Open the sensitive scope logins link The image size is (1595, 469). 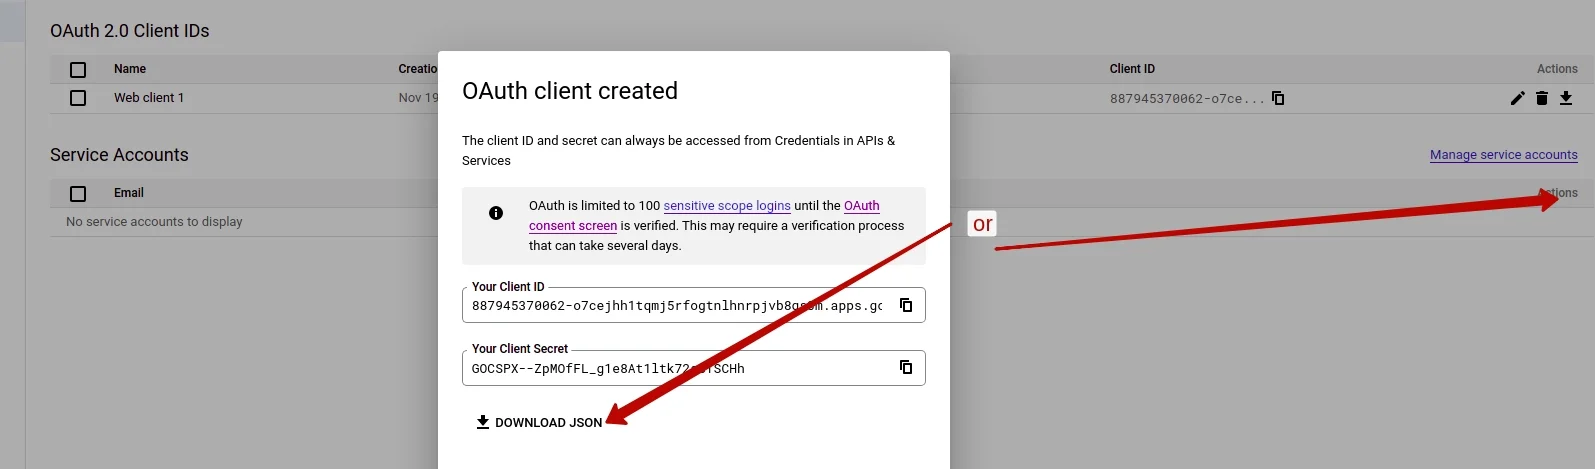[727, 206]
